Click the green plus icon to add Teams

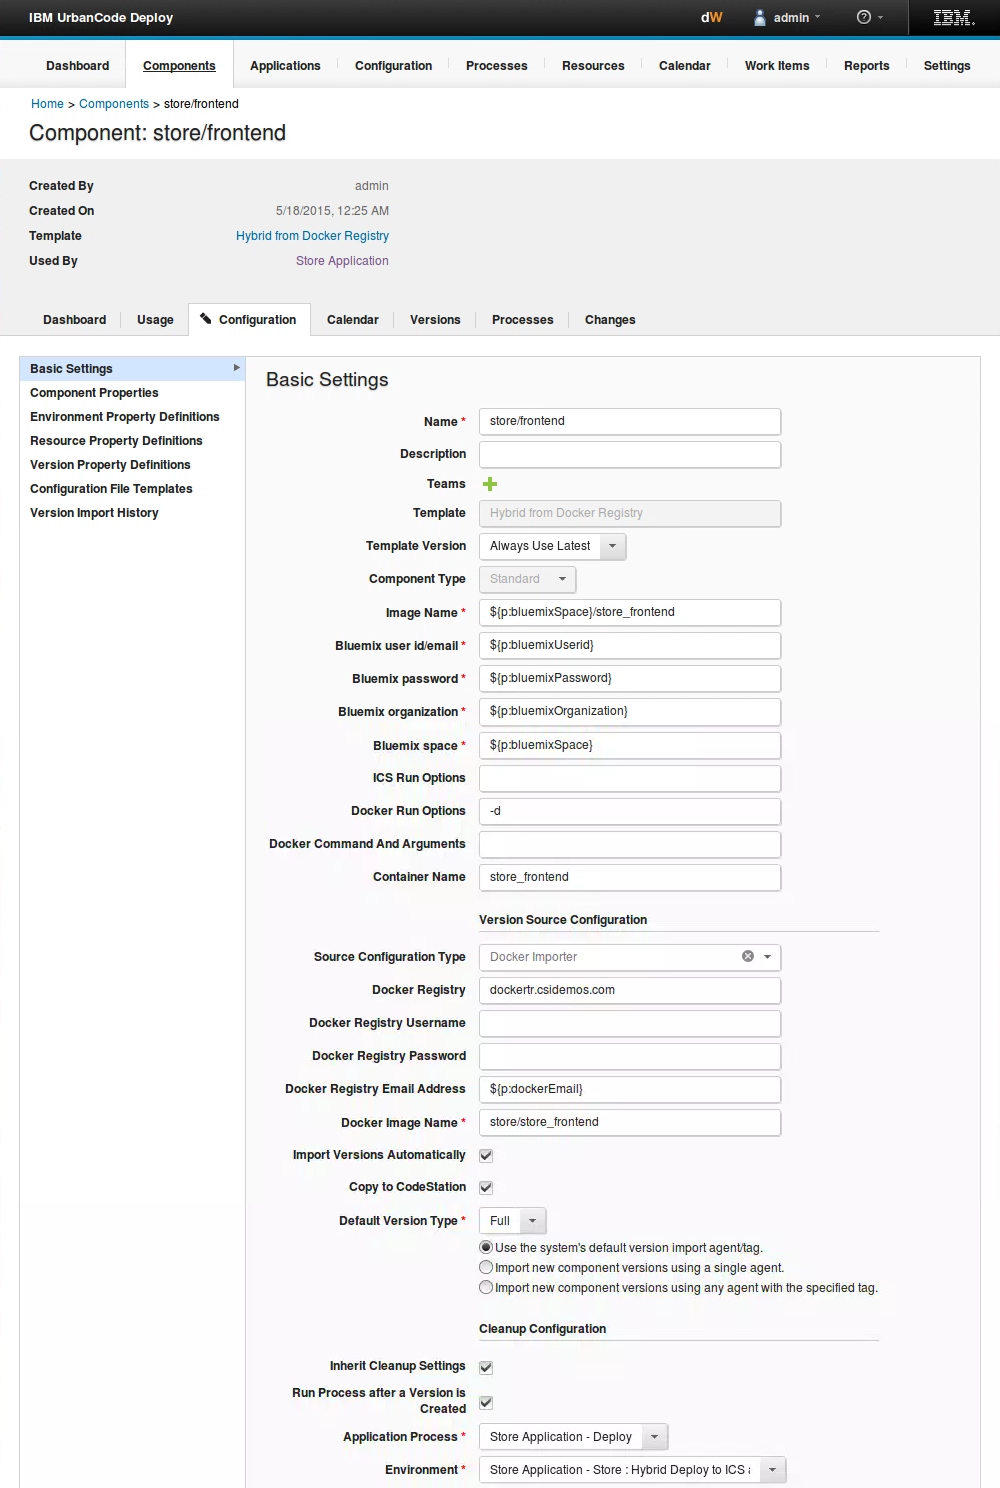(x=490, y=484)
